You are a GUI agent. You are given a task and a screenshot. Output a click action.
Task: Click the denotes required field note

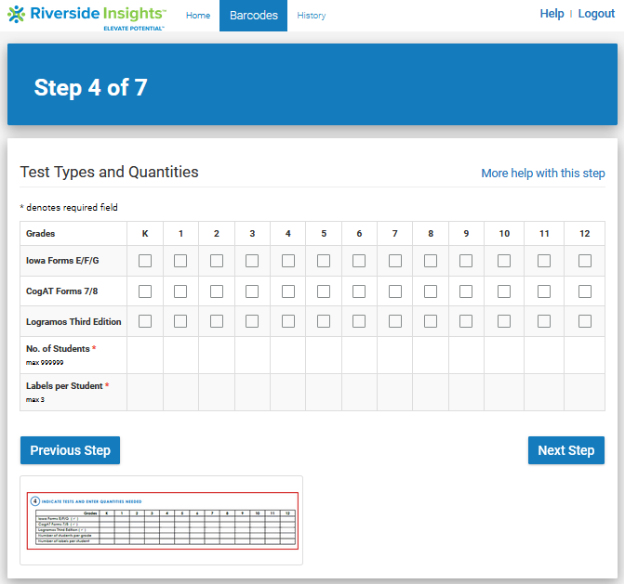click(x=69, y=207)
